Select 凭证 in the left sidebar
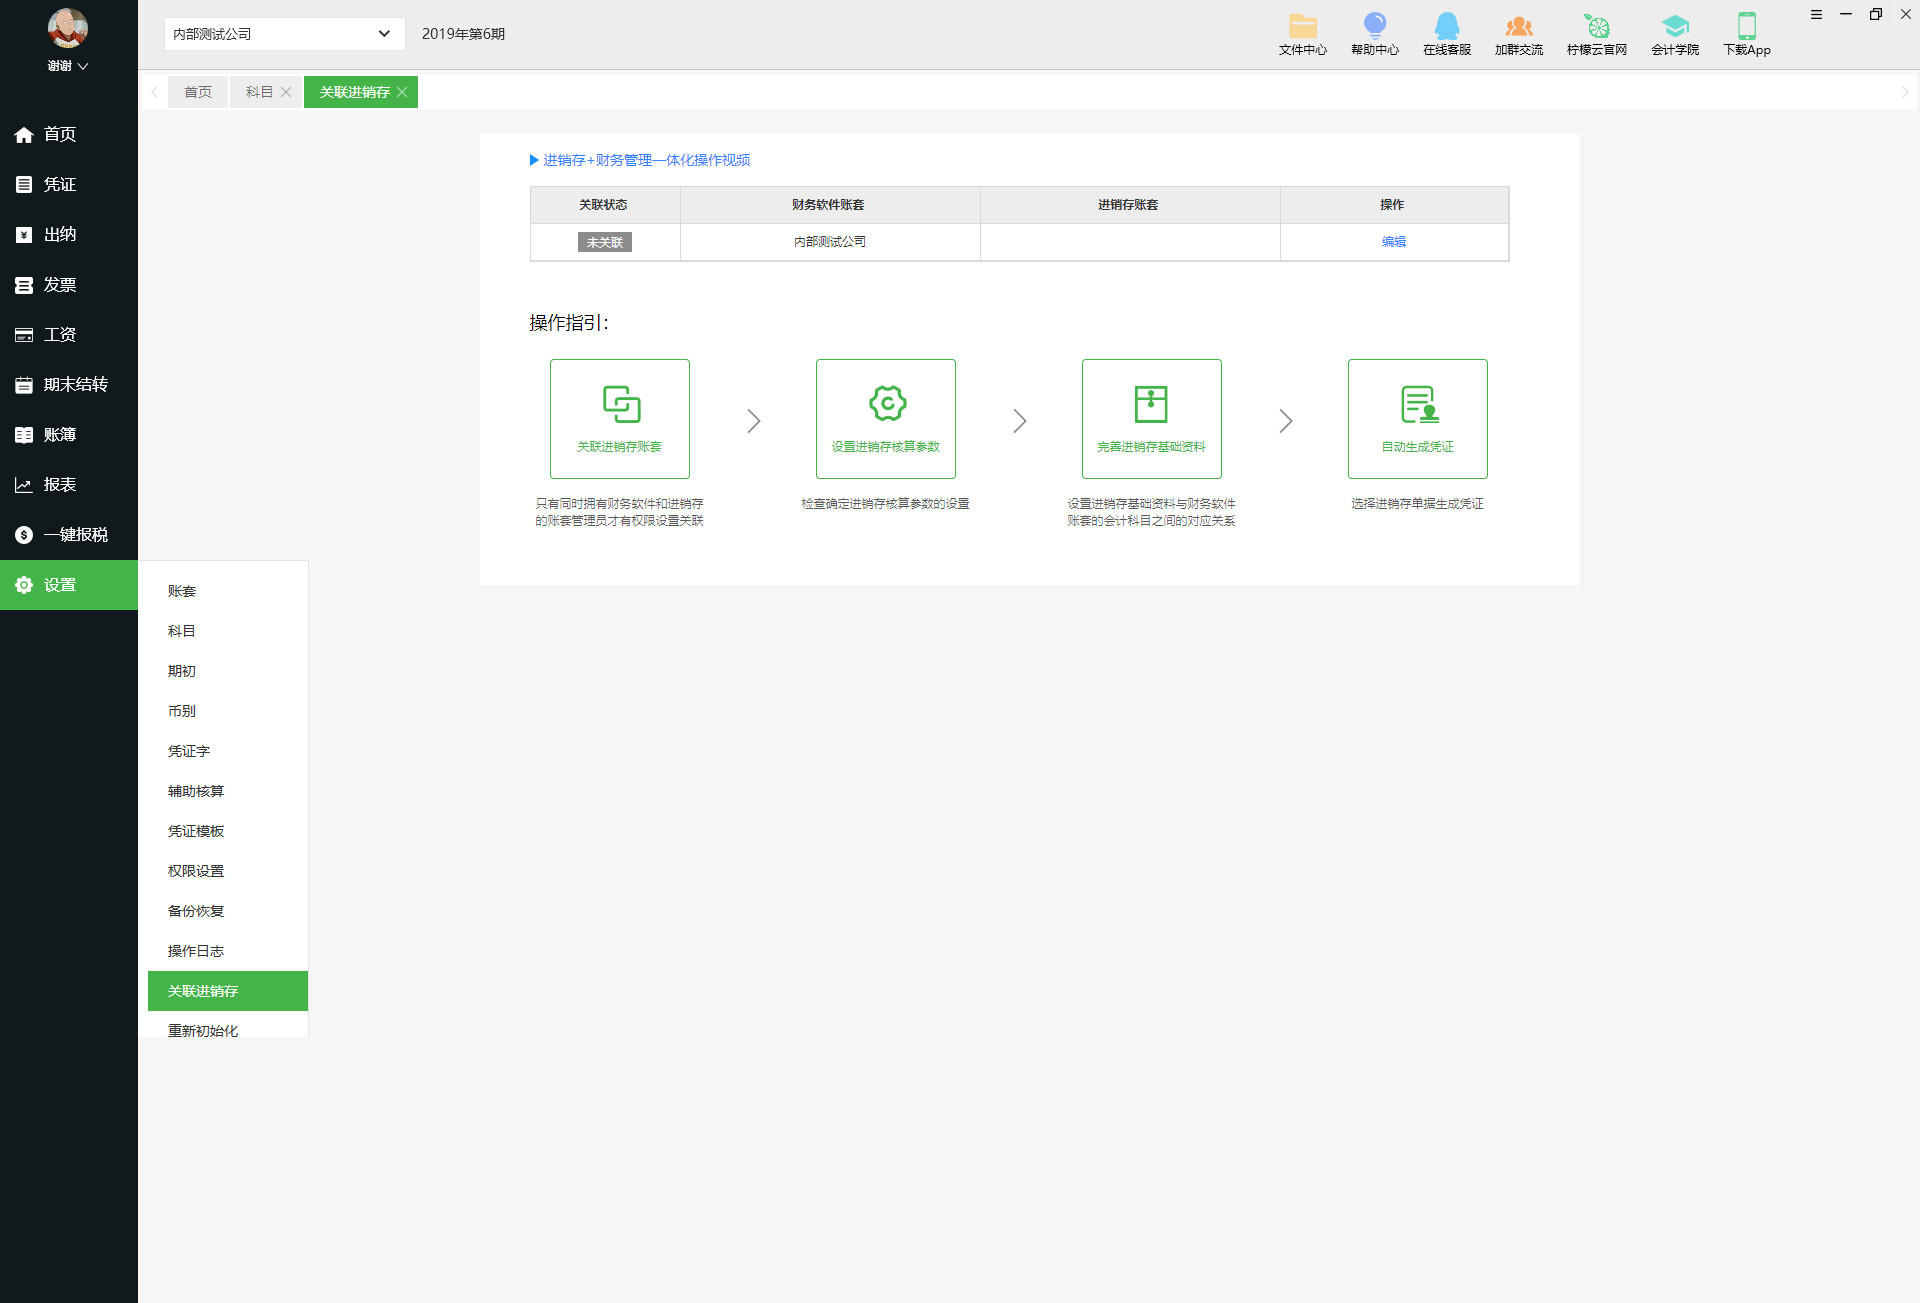This screenshot has height=1303, width=1920. pos(60,184)
